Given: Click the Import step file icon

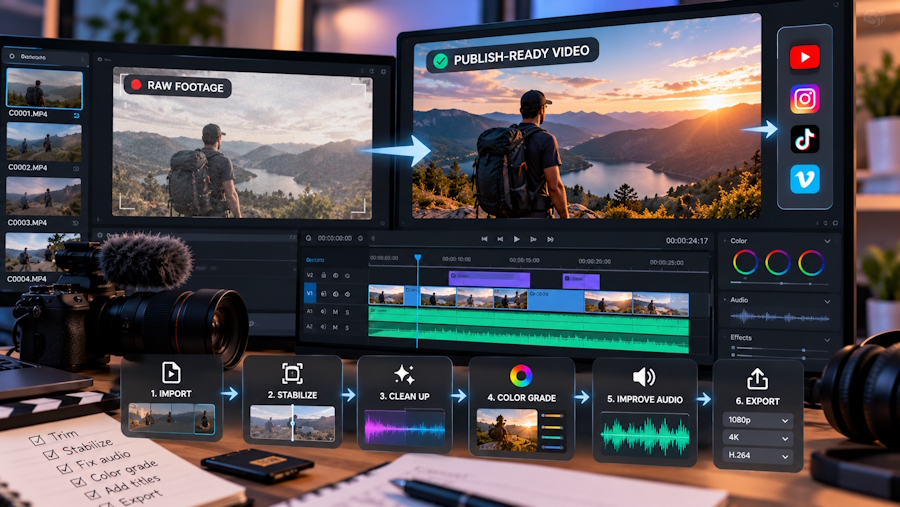Looking at the screenshot, I should (171, 373).
